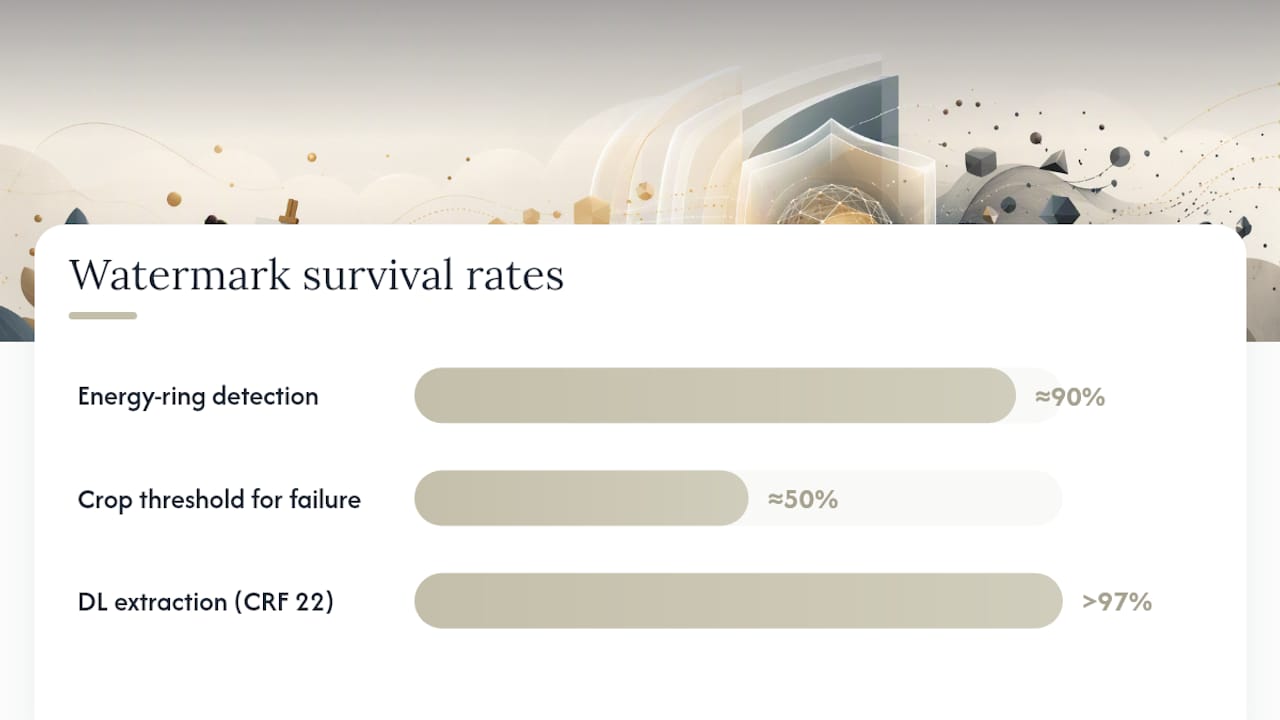Image resolution: width=1280 pixels, height=720 pixels.
Task: Click the dark octahedron shape at header right
Action: pos(1058,210)
